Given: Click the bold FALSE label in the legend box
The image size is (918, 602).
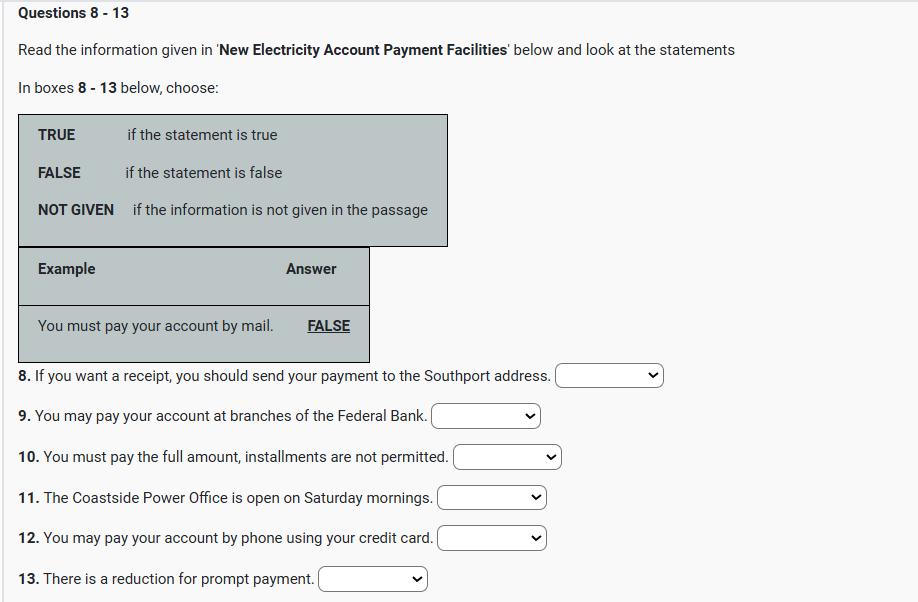Looking at the screenshot, I should click(59, 173).
